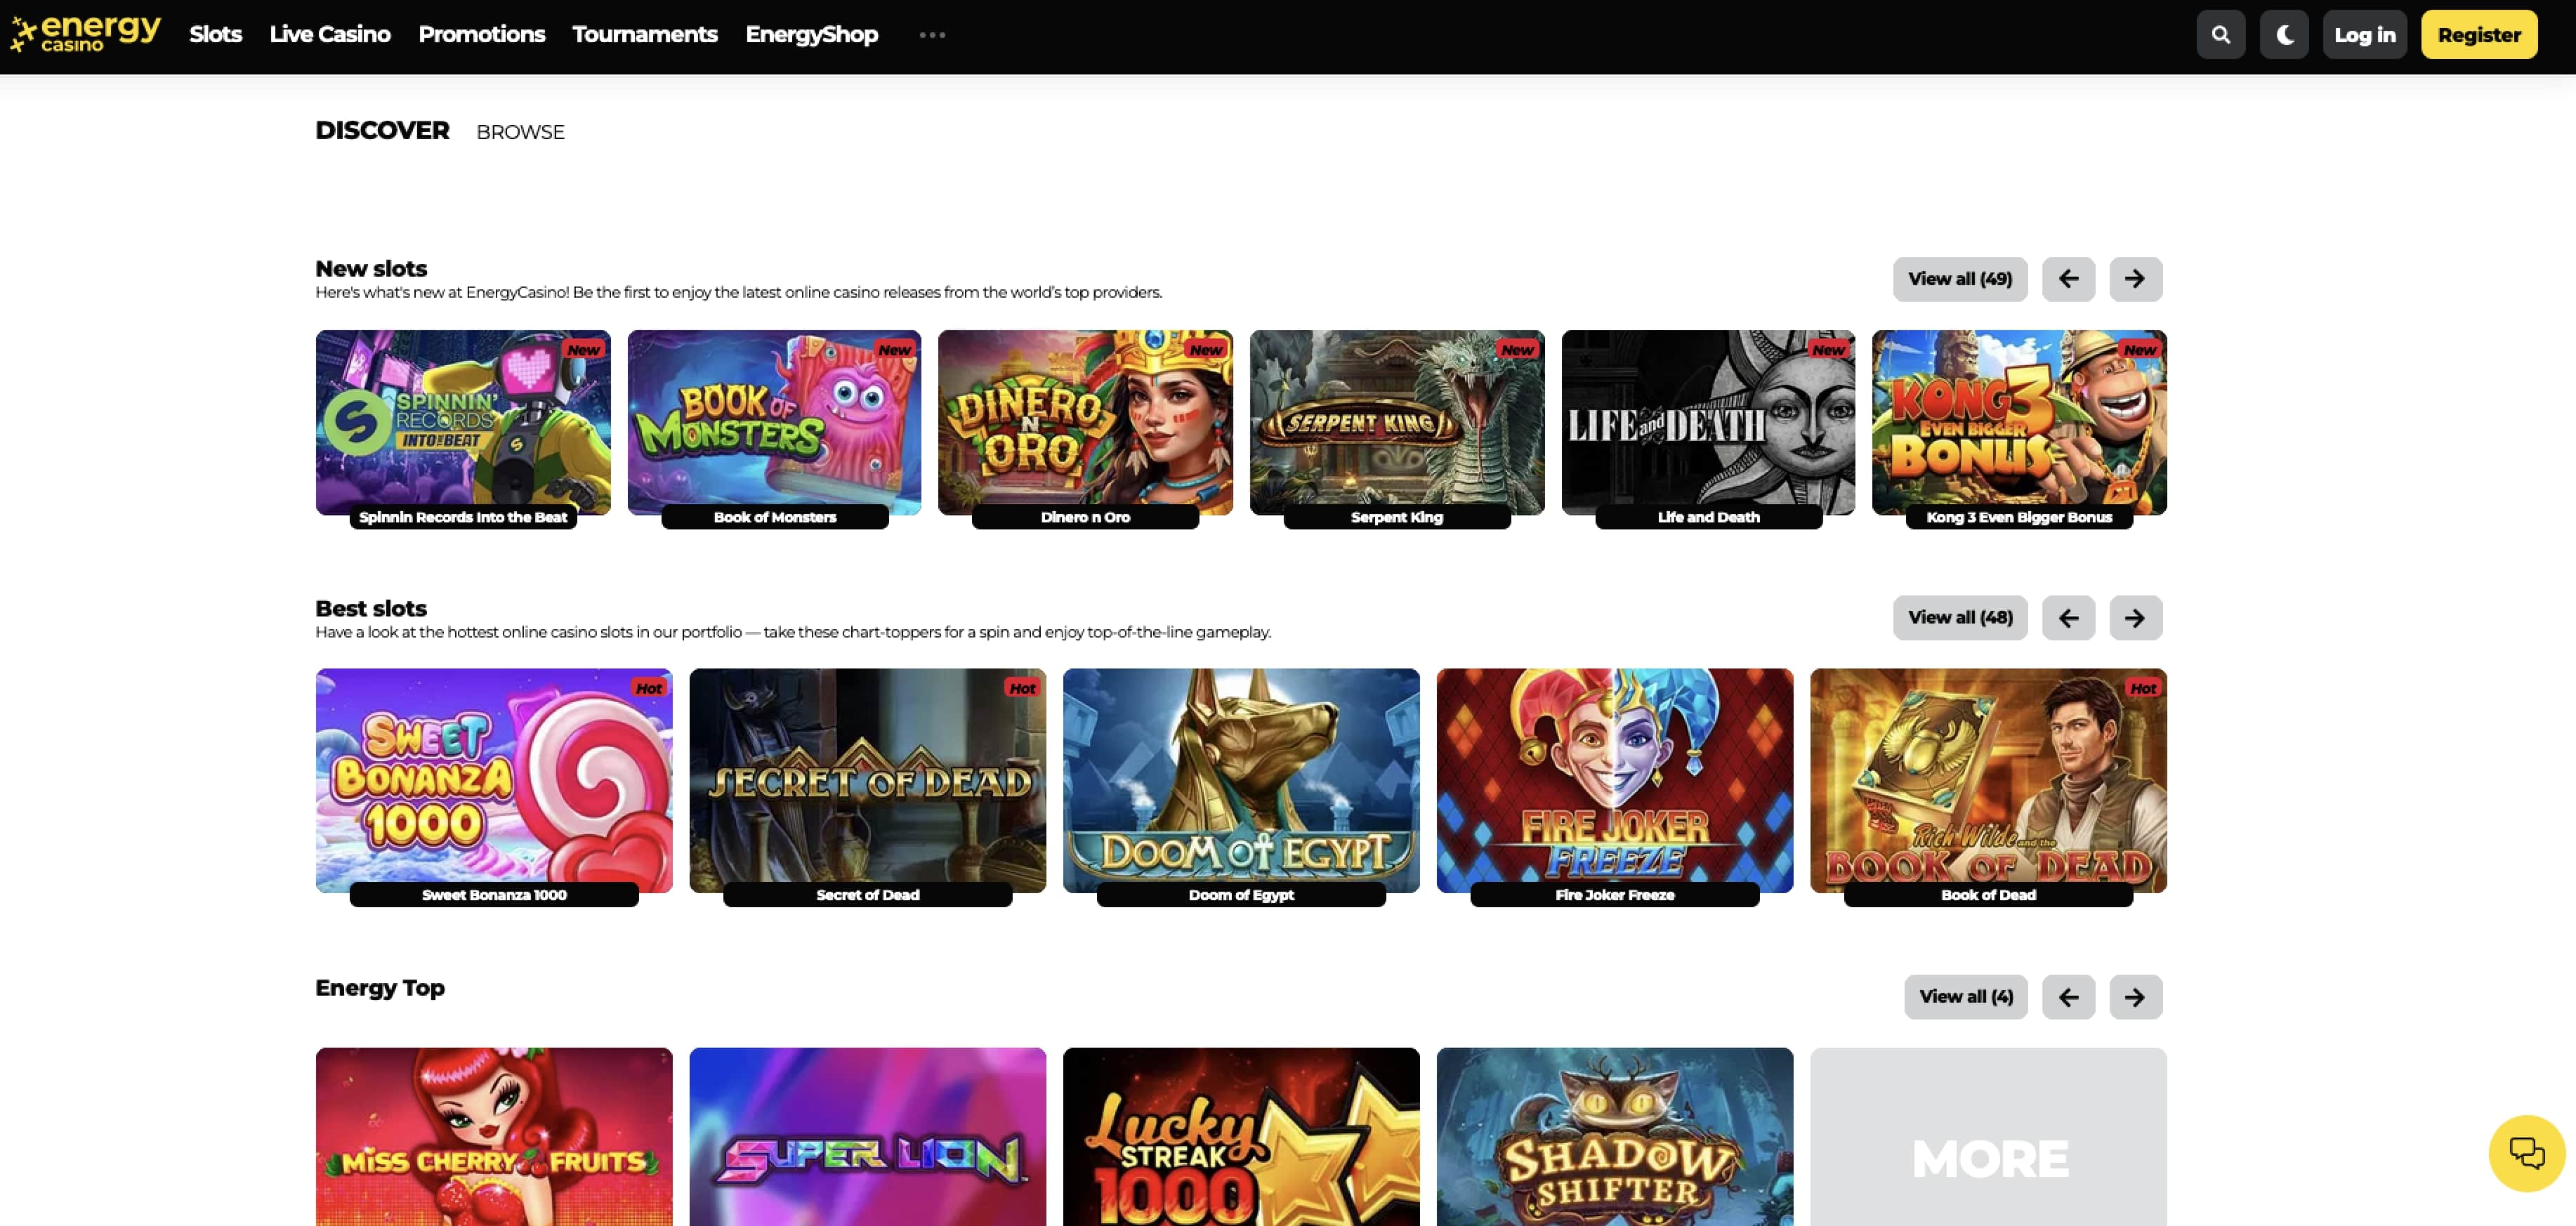Go to next Best slots
The height and width of the screenshot is (1226, 2576).
point(2135,618)
